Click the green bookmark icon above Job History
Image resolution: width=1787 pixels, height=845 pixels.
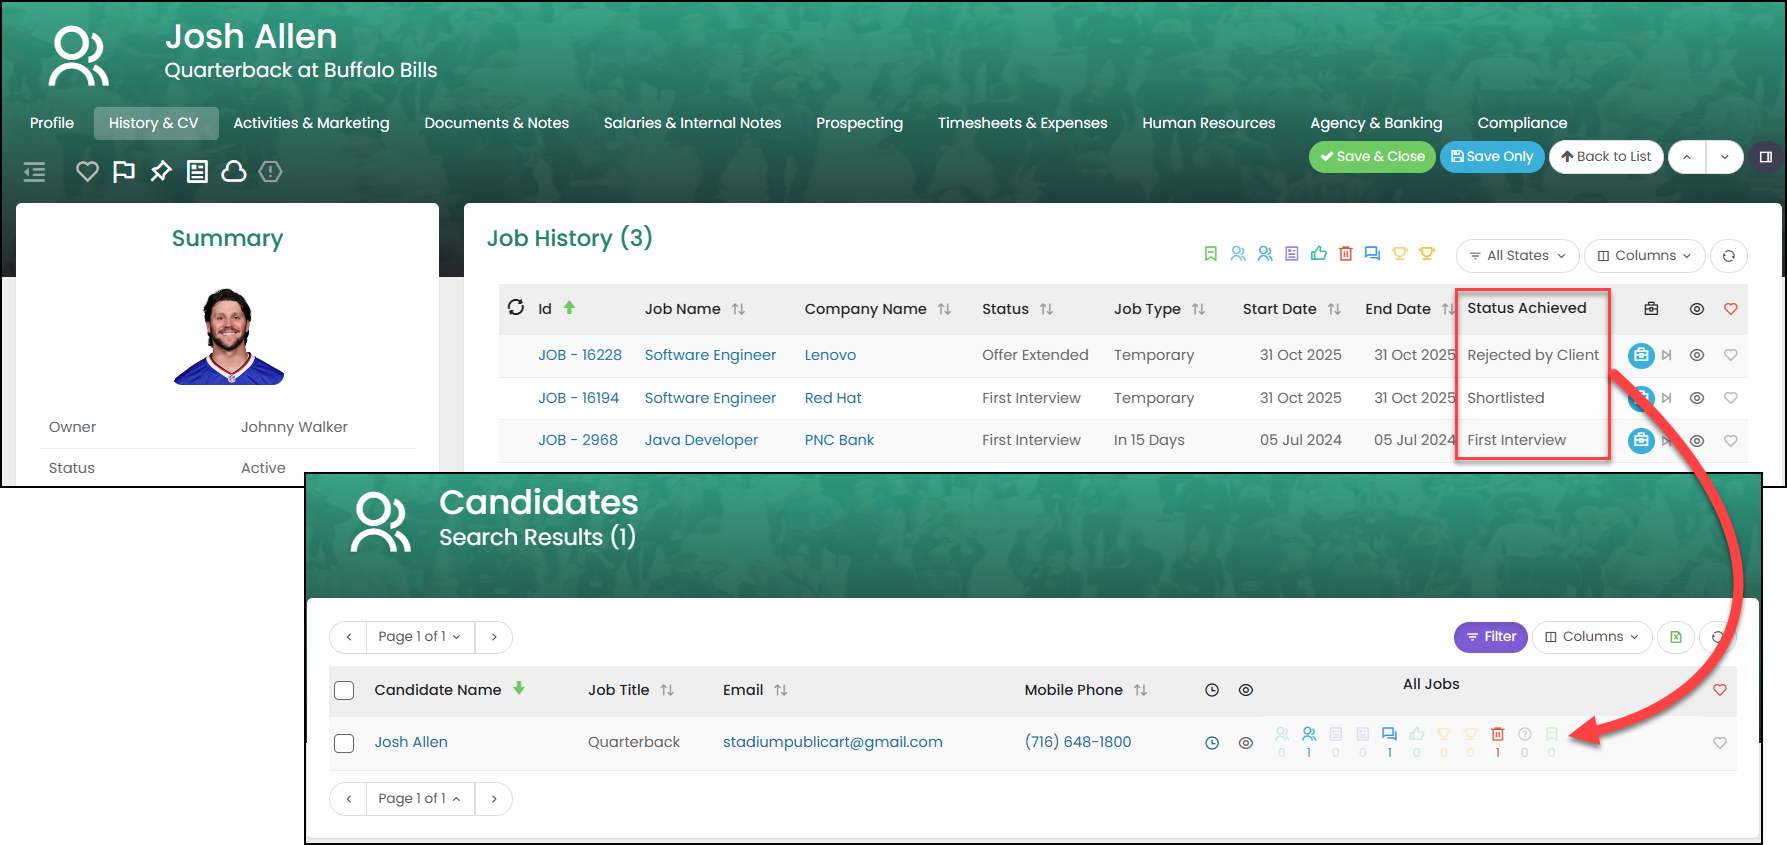tap(1211, 254)
